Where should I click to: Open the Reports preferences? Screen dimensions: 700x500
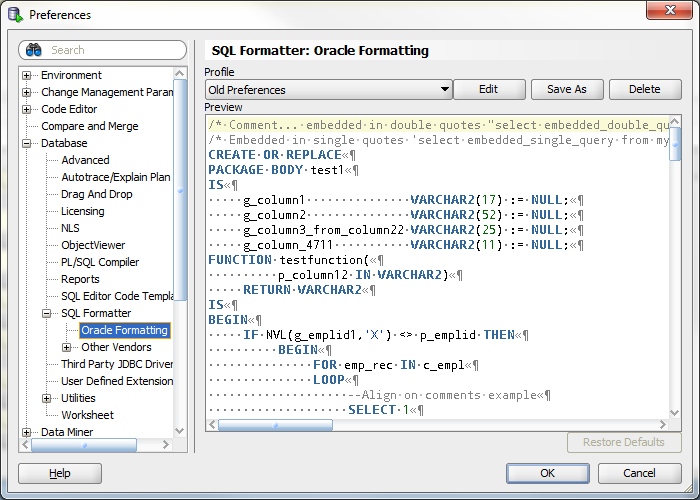(80, 279)
